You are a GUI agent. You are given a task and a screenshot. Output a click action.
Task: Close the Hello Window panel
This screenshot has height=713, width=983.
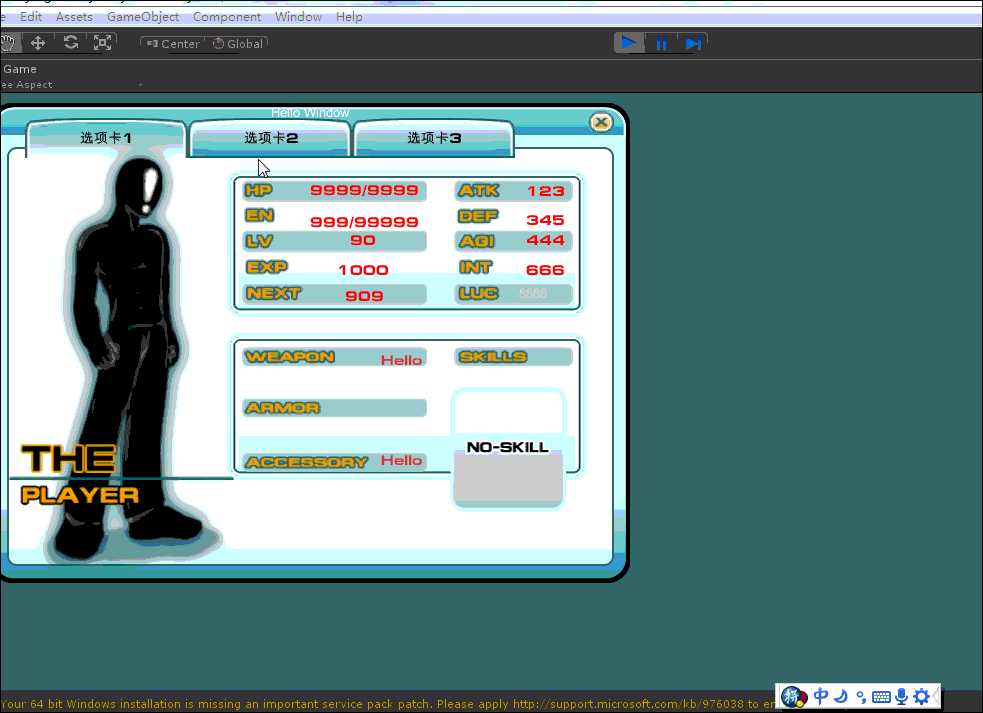click(x=601, y=122)
